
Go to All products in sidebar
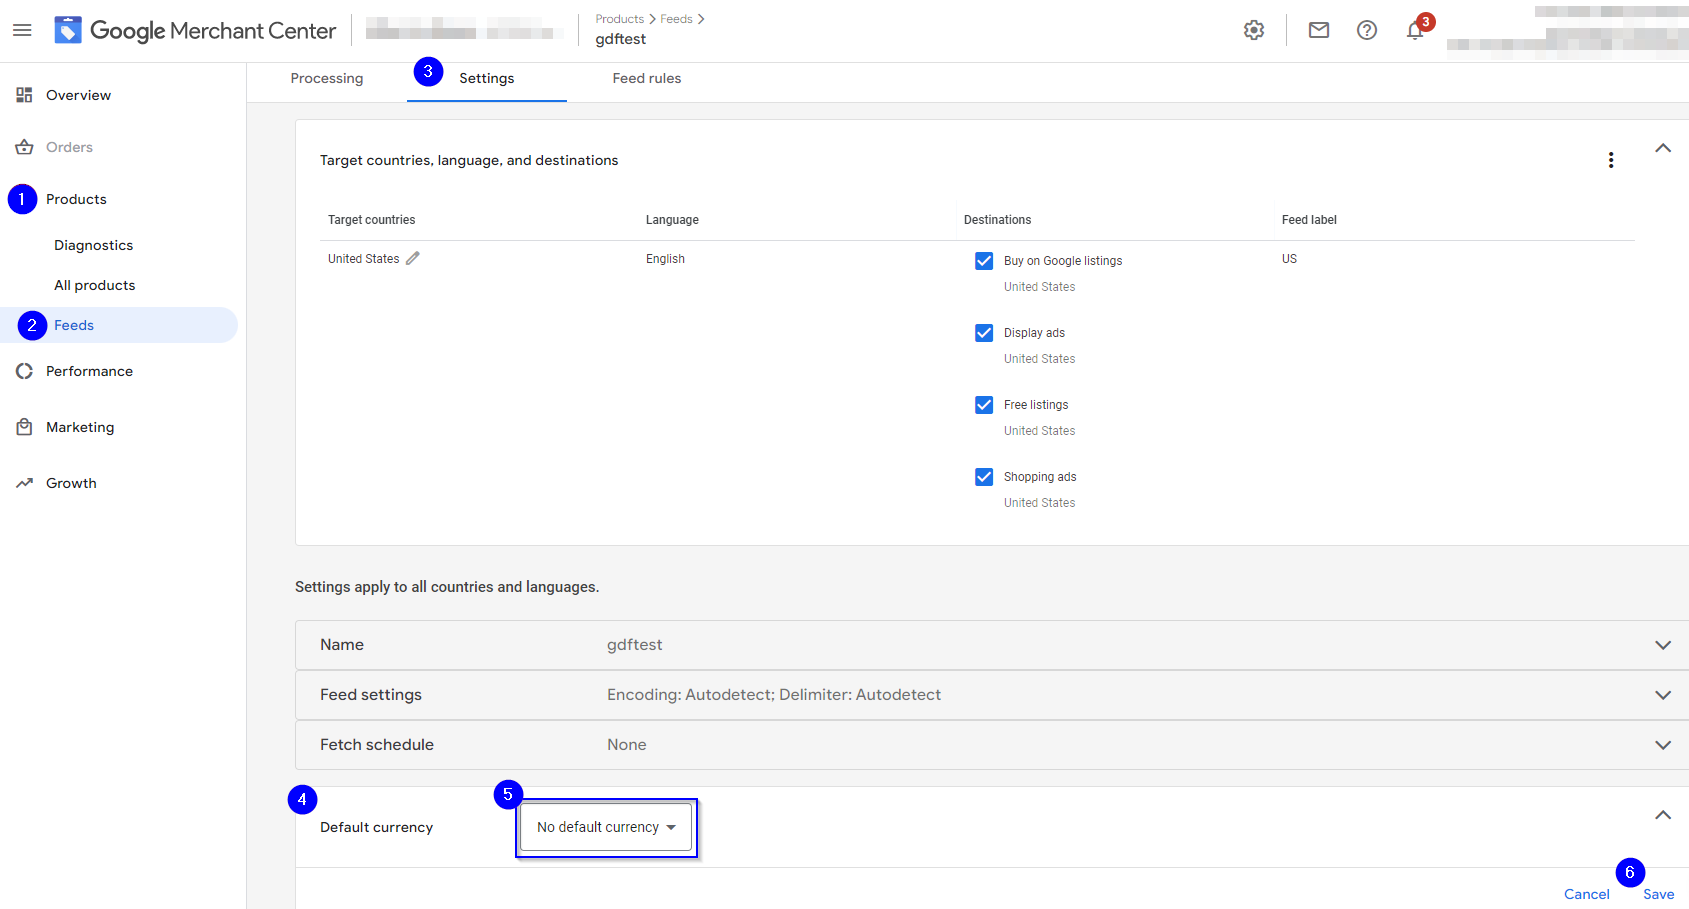pos(95,285)
